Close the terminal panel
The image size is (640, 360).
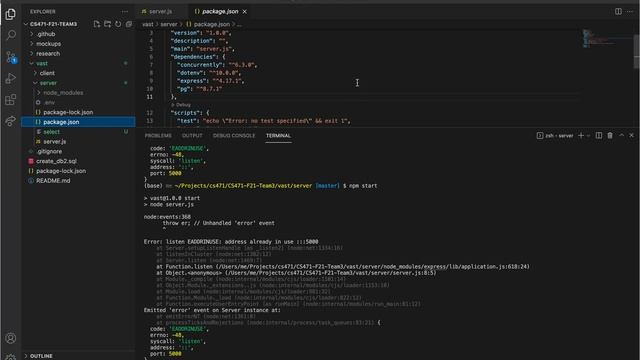tap(631, 136)
